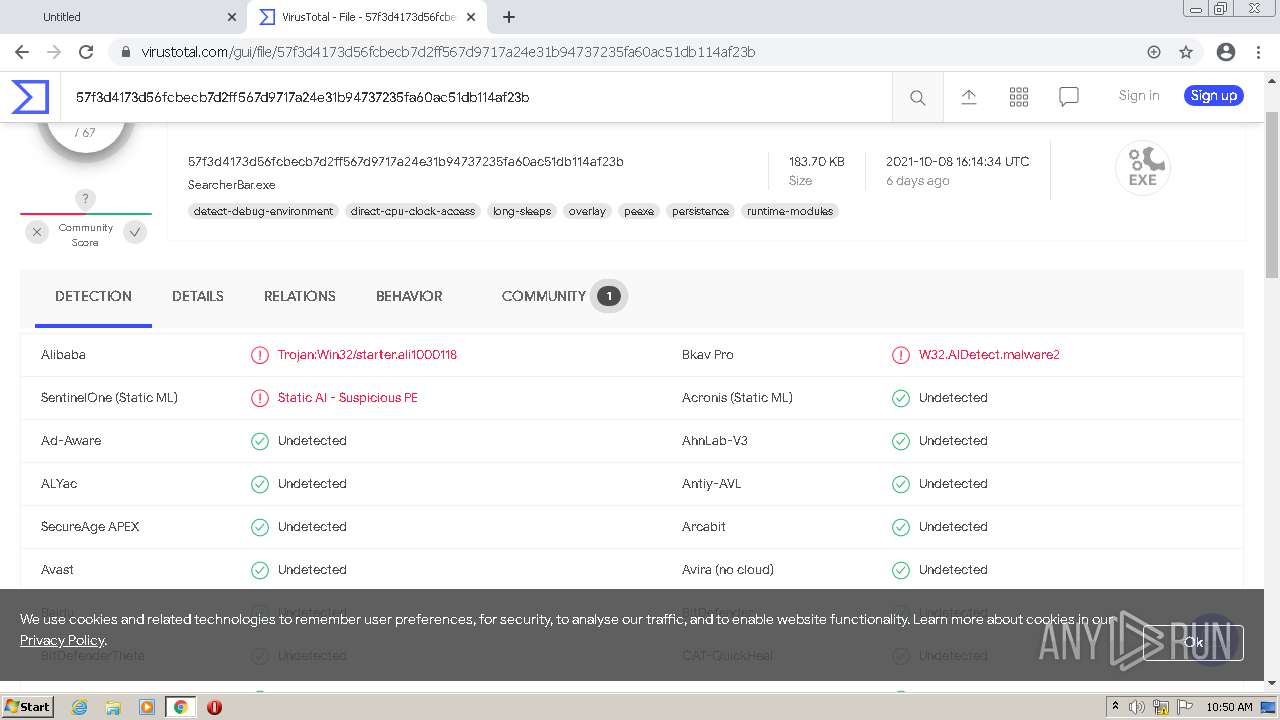1280x720 pixels.
Task: Switch to the Untitled tab
Action: point(125,17)
